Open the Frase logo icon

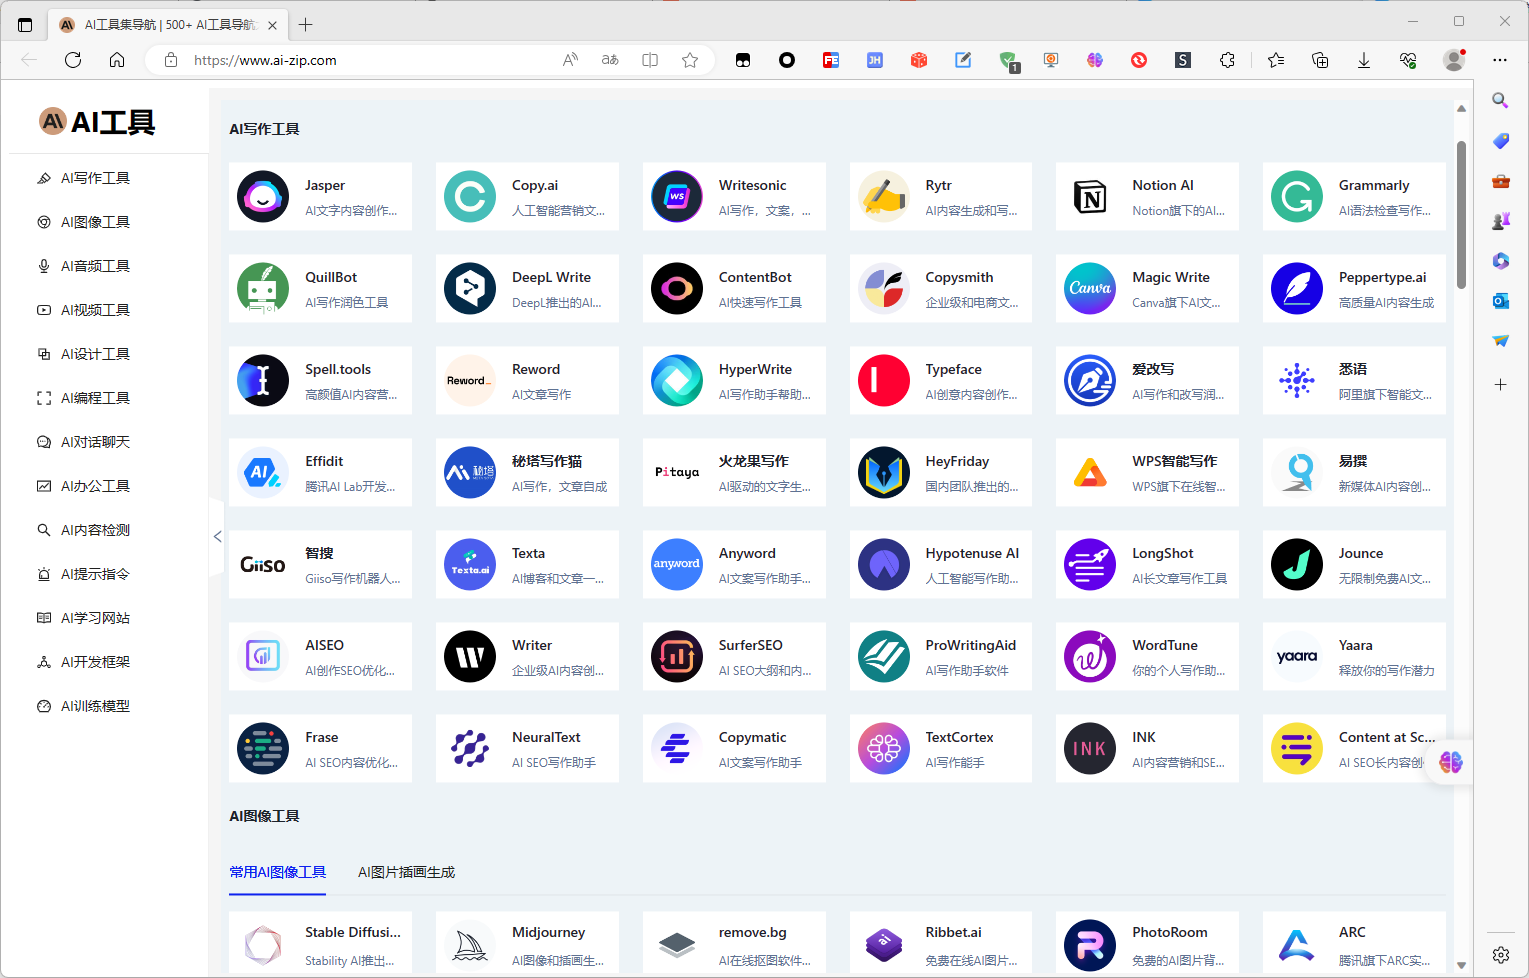[263, 749]
